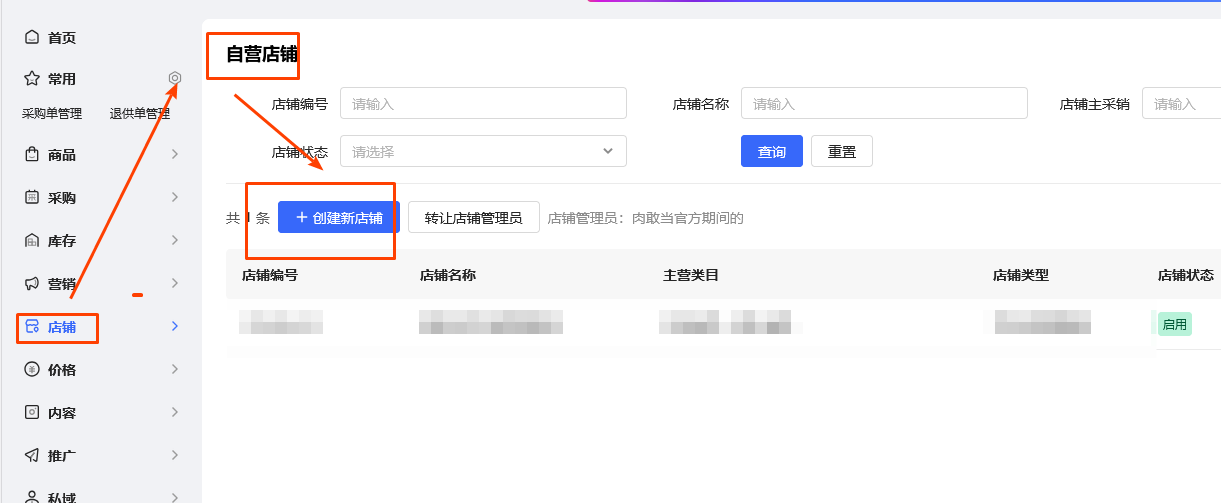The image size is (1221, 503).
Task: Open the 店铺状态 dropdown
Action: (483, 151)
